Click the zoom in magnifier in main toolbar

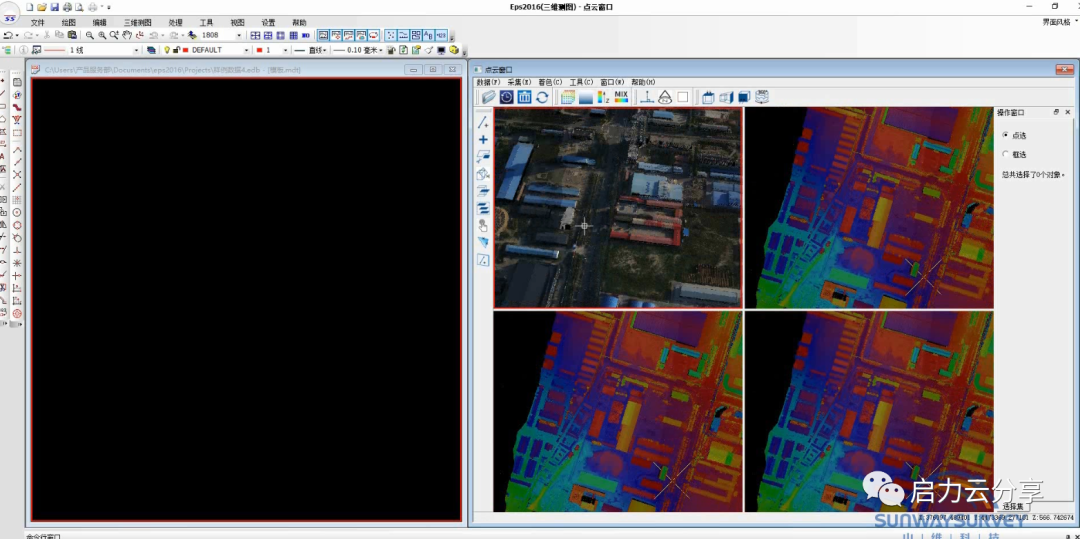pyautogui.click(x=102, y=35)
